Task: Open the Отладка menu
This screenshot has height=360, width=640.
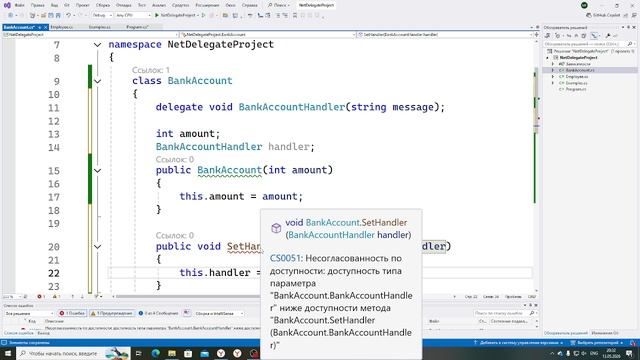Action: pos(123,5)
